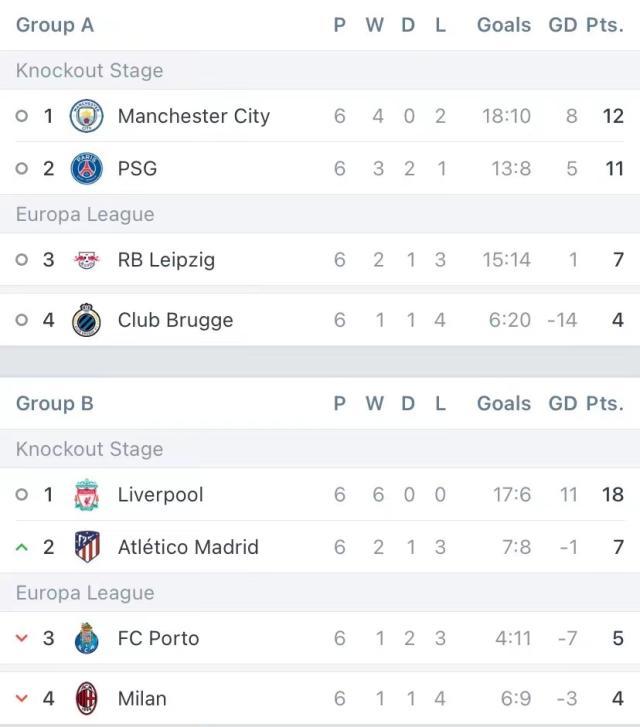The image size is (640, 727).
Task: Tap the Knockout Stage section label in Group A
Action: coord(90,71)
